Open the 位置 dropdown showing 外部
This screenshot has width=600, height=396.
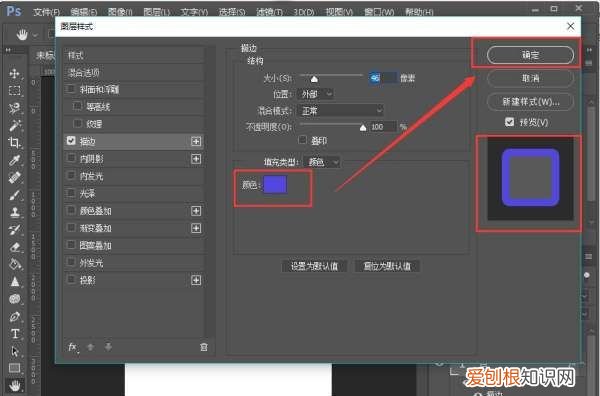[x=315, y=94]
